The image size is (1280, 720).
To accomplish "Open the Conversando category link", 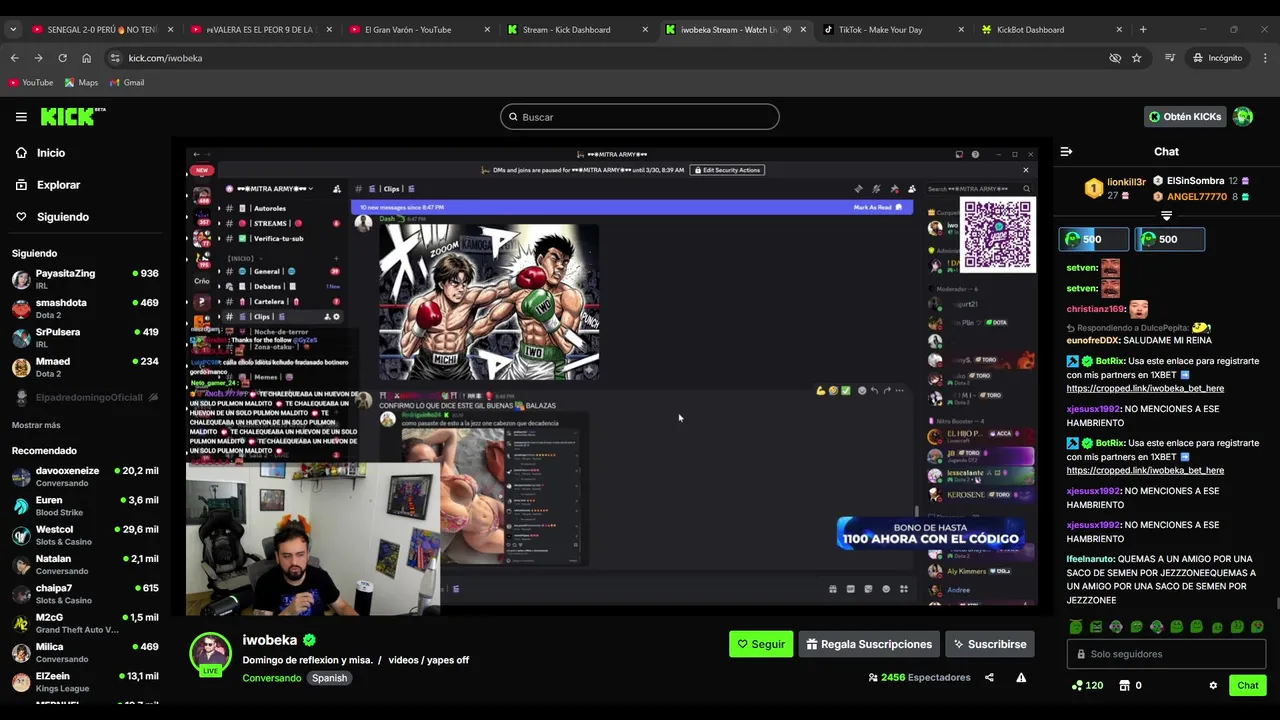I will (272, 678).
